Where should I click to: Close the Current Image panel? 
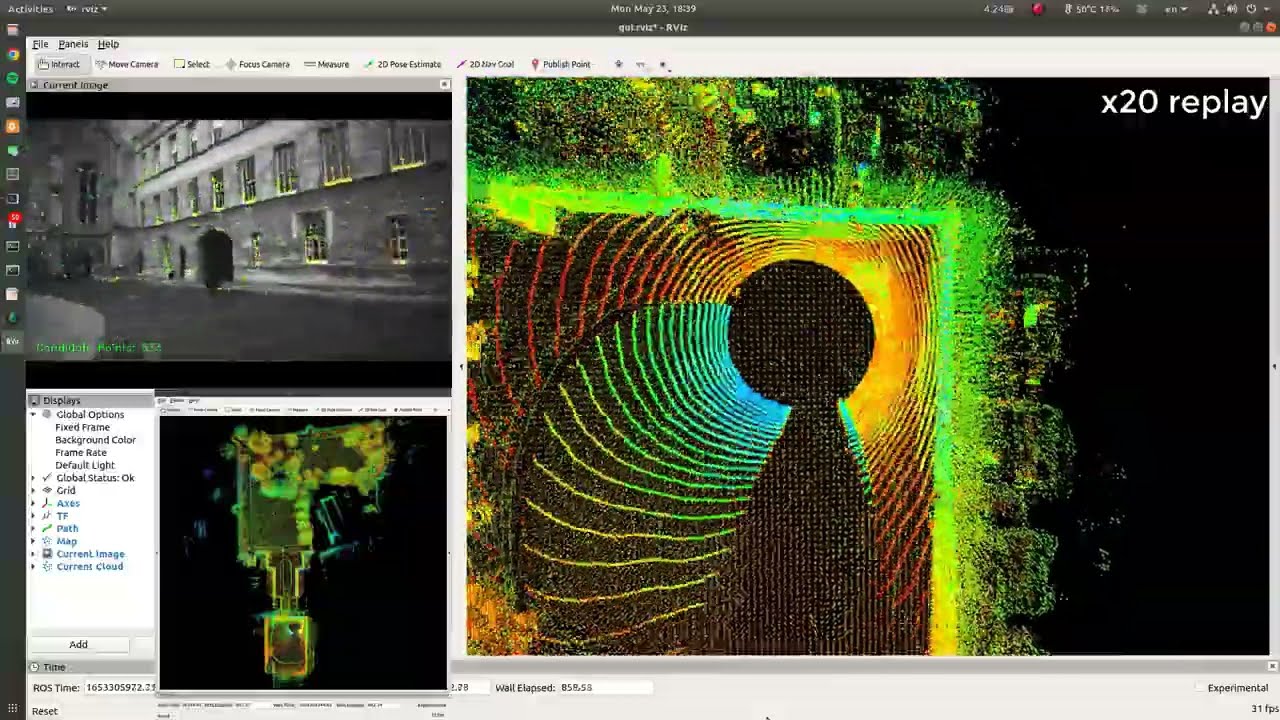pyautogui.click(x=445, y=85)
